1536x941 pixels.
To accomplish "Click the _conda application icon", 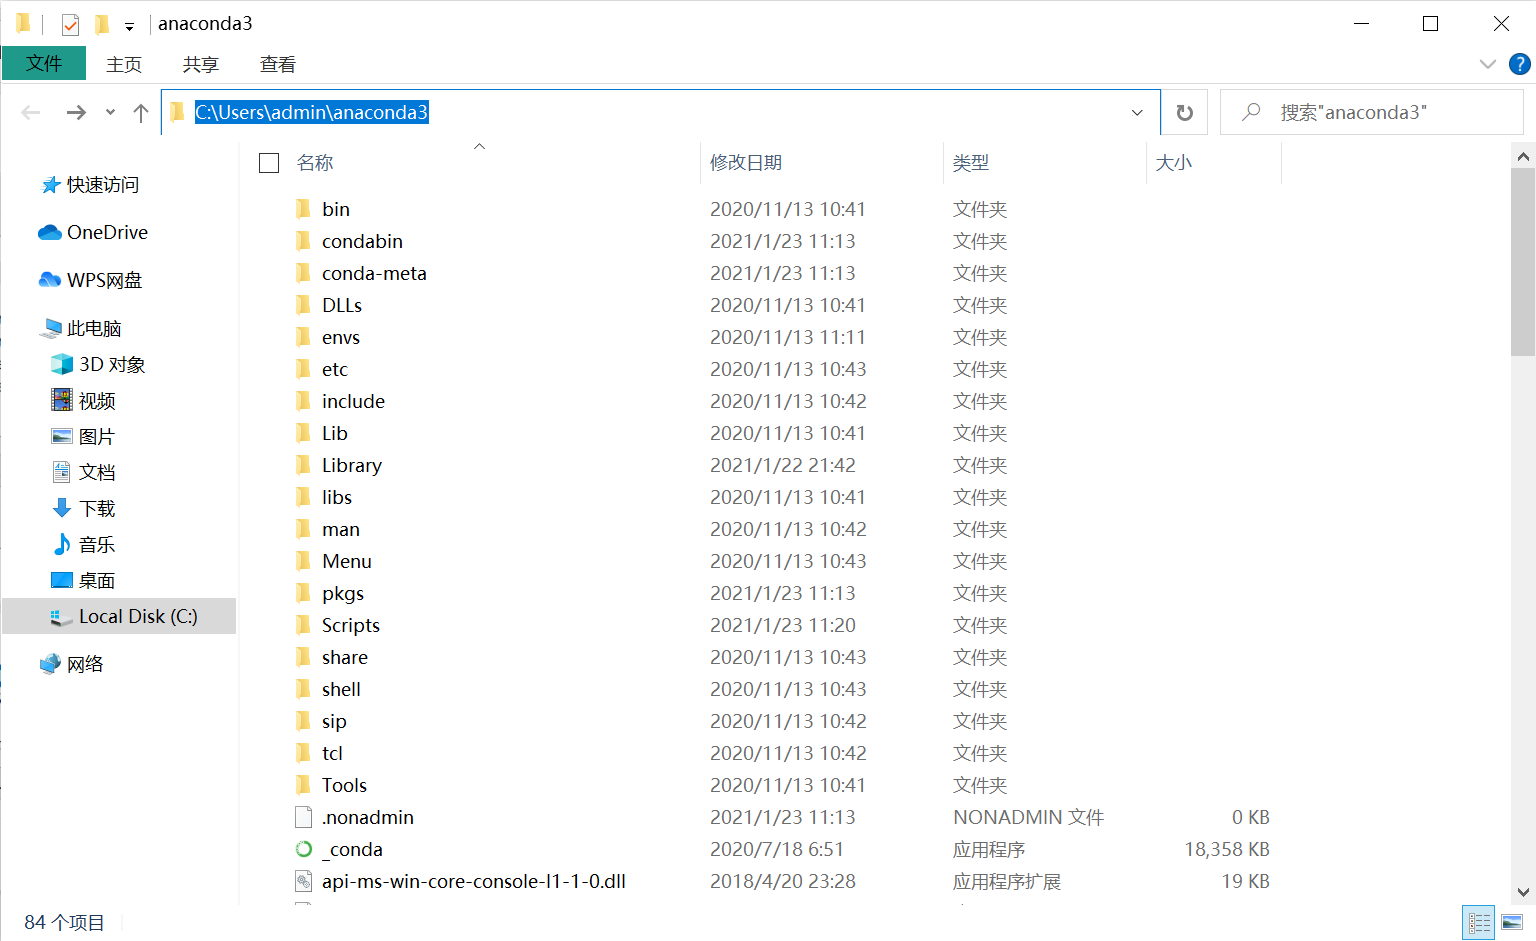I will [x=304, y=849].
